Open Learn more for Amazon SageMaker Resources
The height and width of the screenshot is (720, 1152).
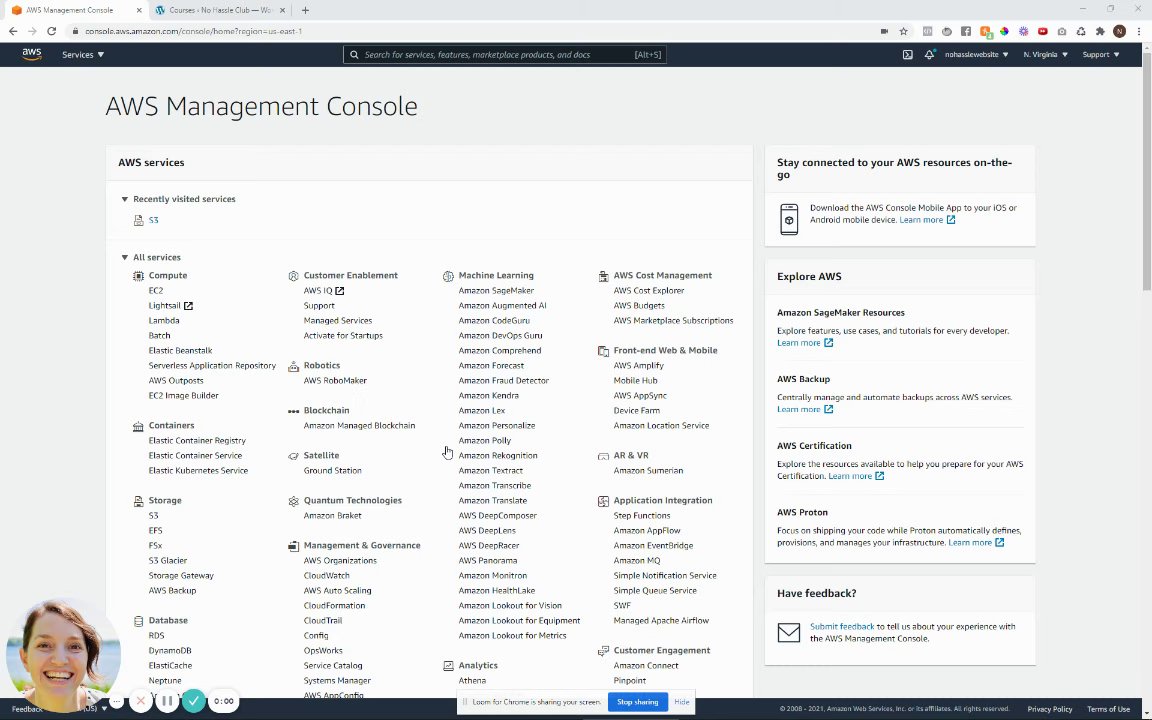pyautogui.click(x=804, y=342)
